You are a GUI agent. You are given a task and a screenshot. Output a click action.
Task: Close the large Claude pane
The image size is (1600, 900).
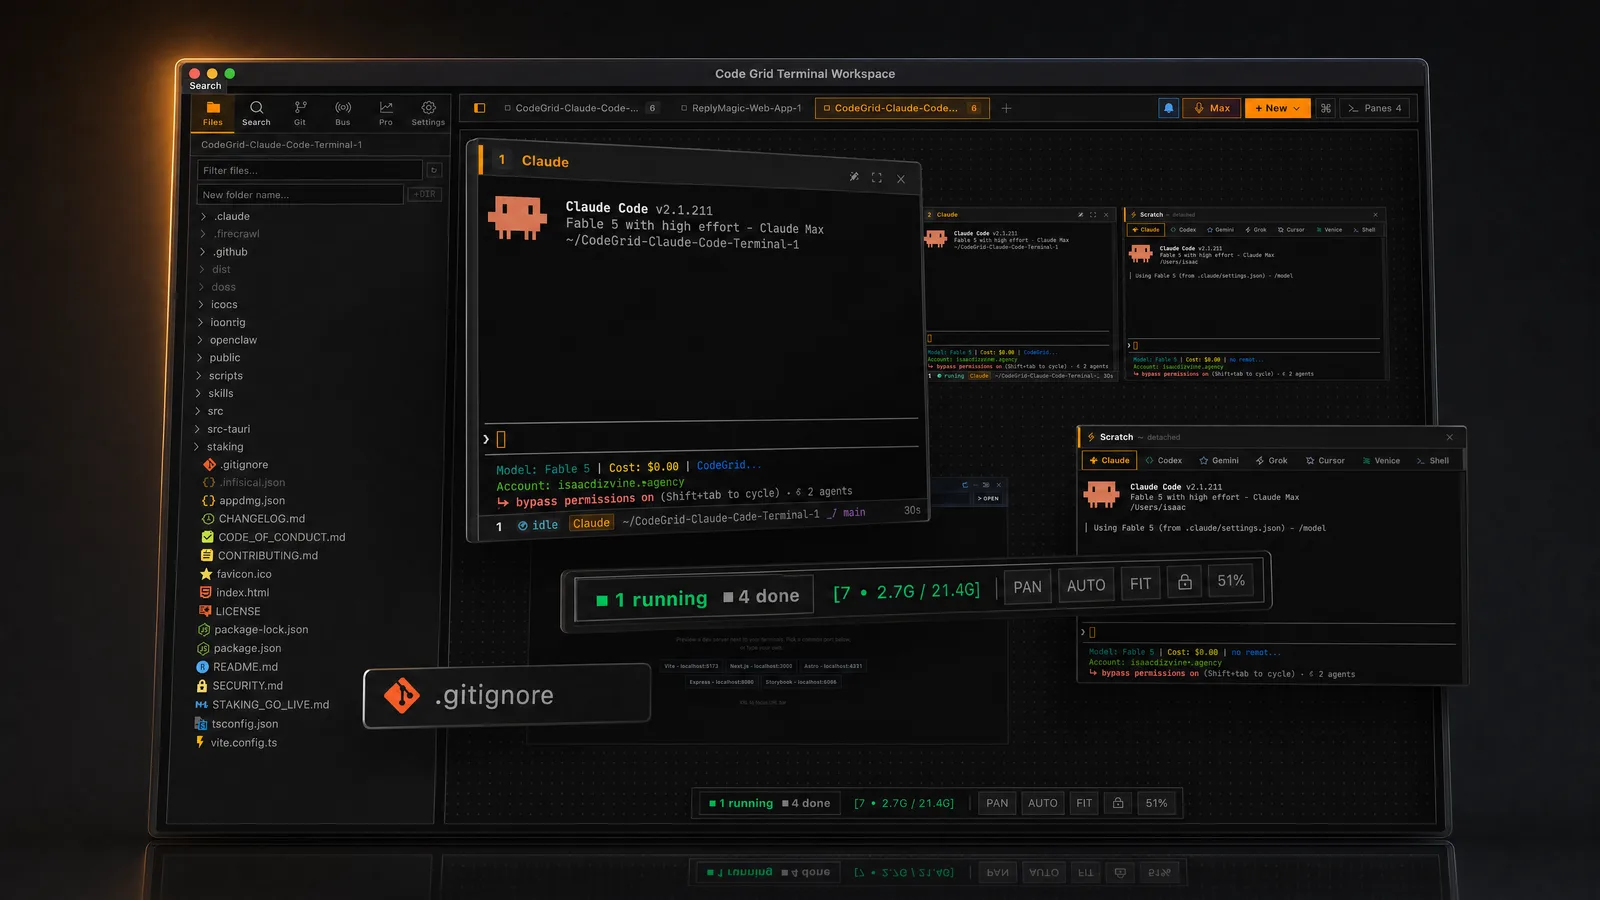[x=901, y=179]
